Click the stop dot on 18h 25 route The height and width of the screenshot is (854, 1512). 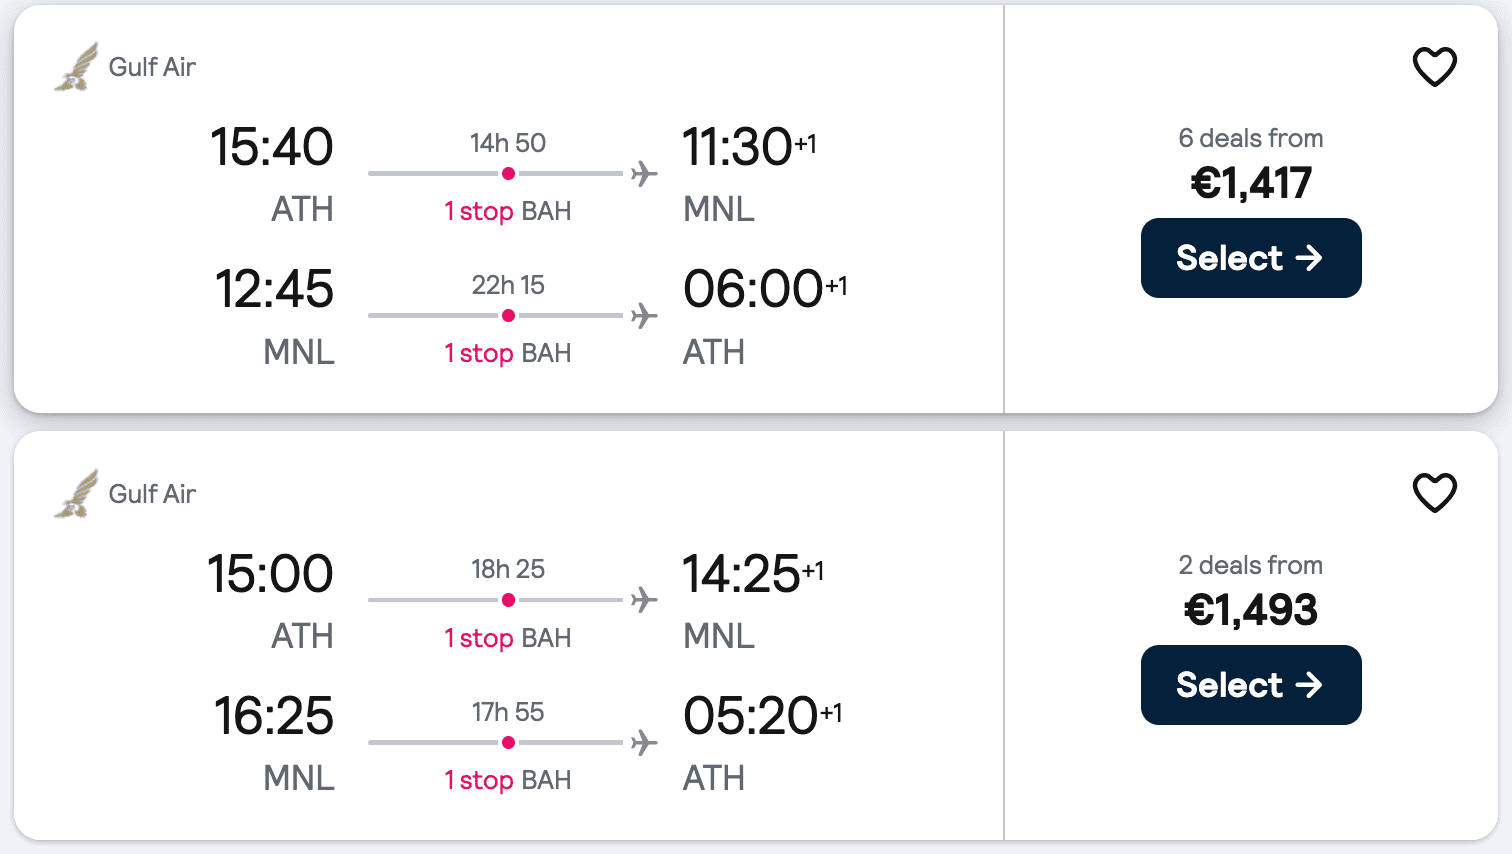[508, 601]
